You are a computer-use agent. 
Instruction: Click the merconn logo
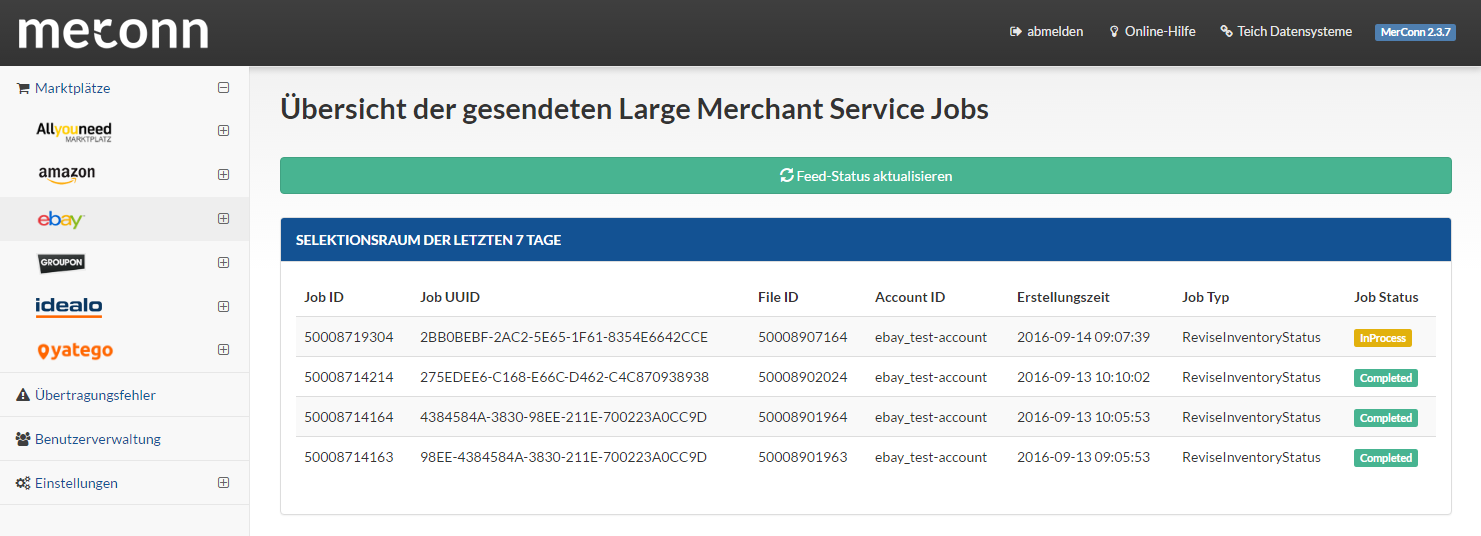pos(113,32)
